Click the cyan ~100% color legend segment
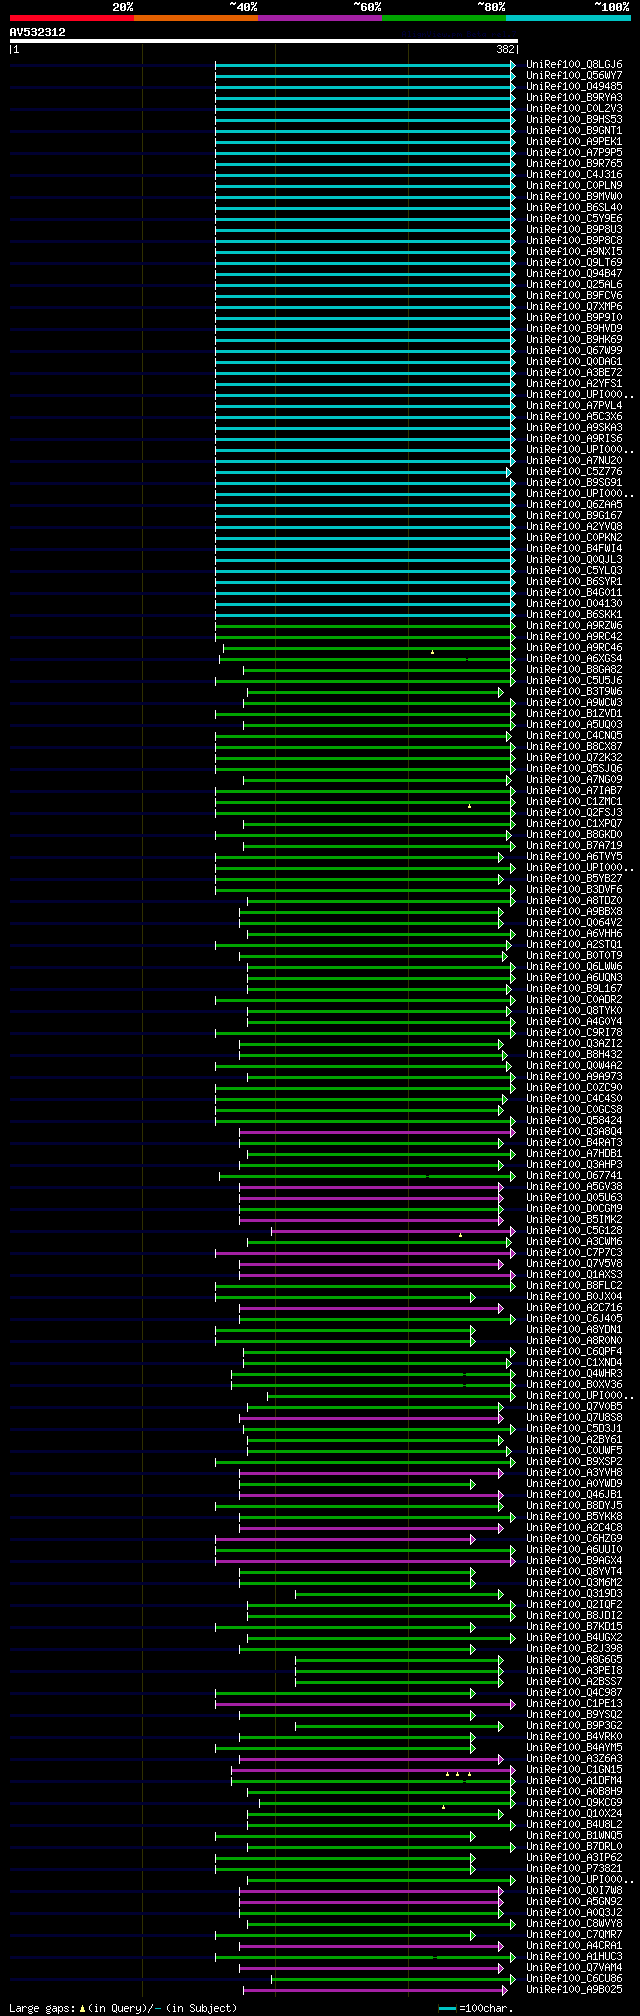Screen dimensions: 640x2016 pos(568,18)
